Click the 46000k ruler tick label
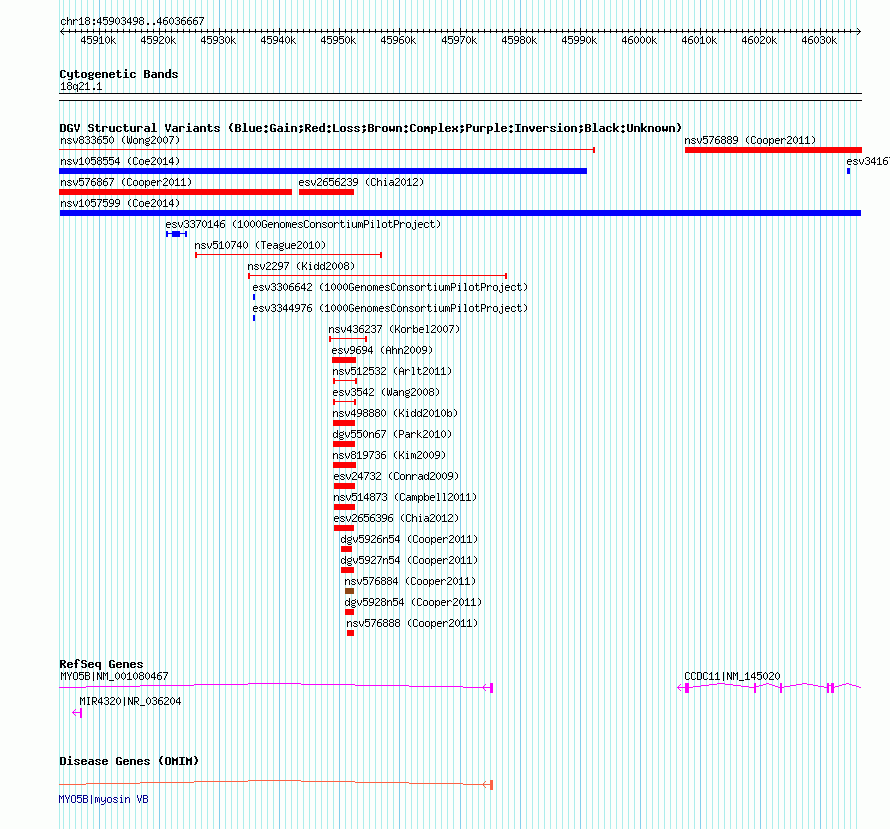 click(639, 40)
